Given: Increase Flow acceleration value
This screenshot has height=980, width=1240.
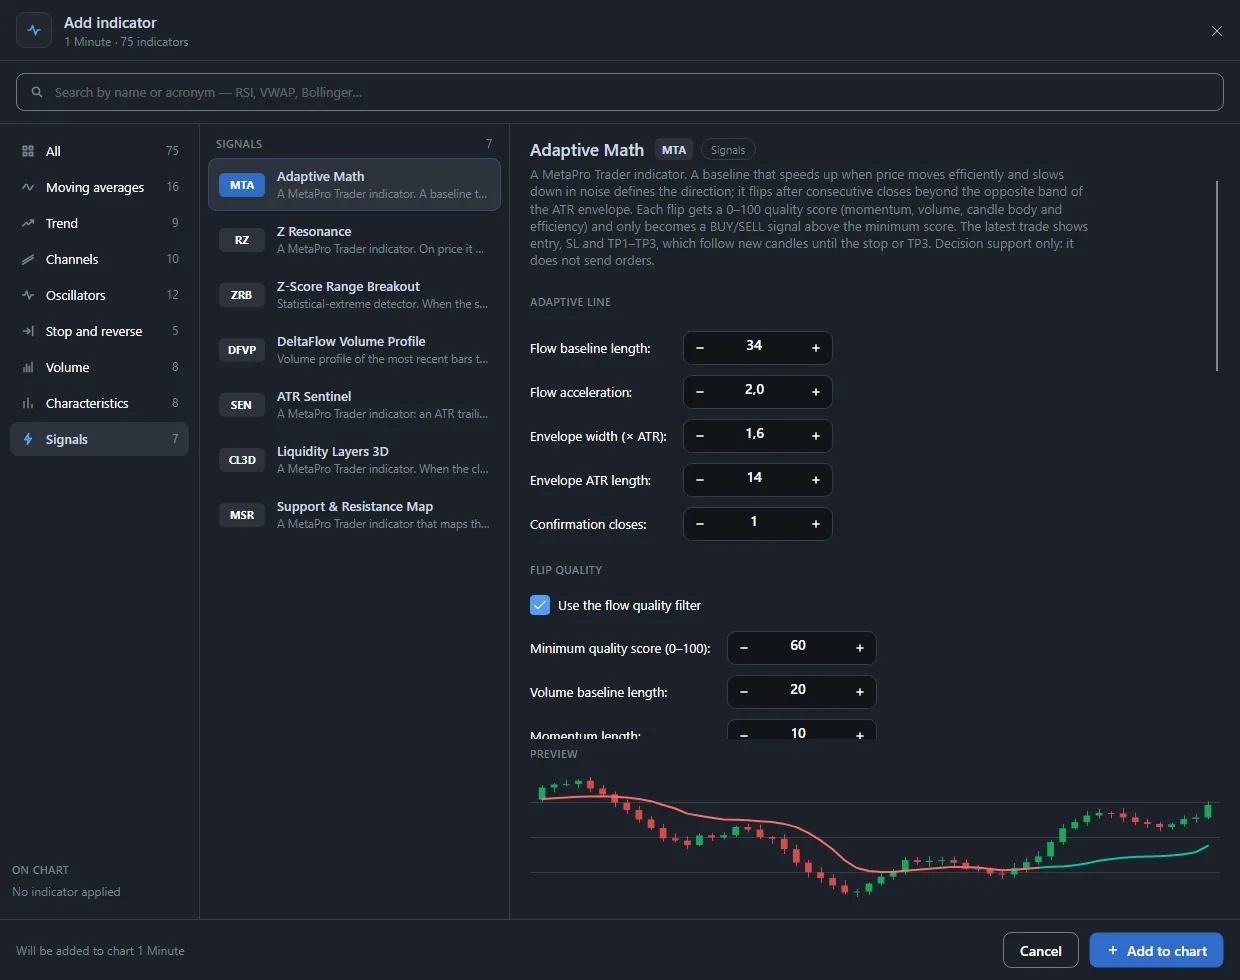Looking at the screenshot, I should pos(816,392).
